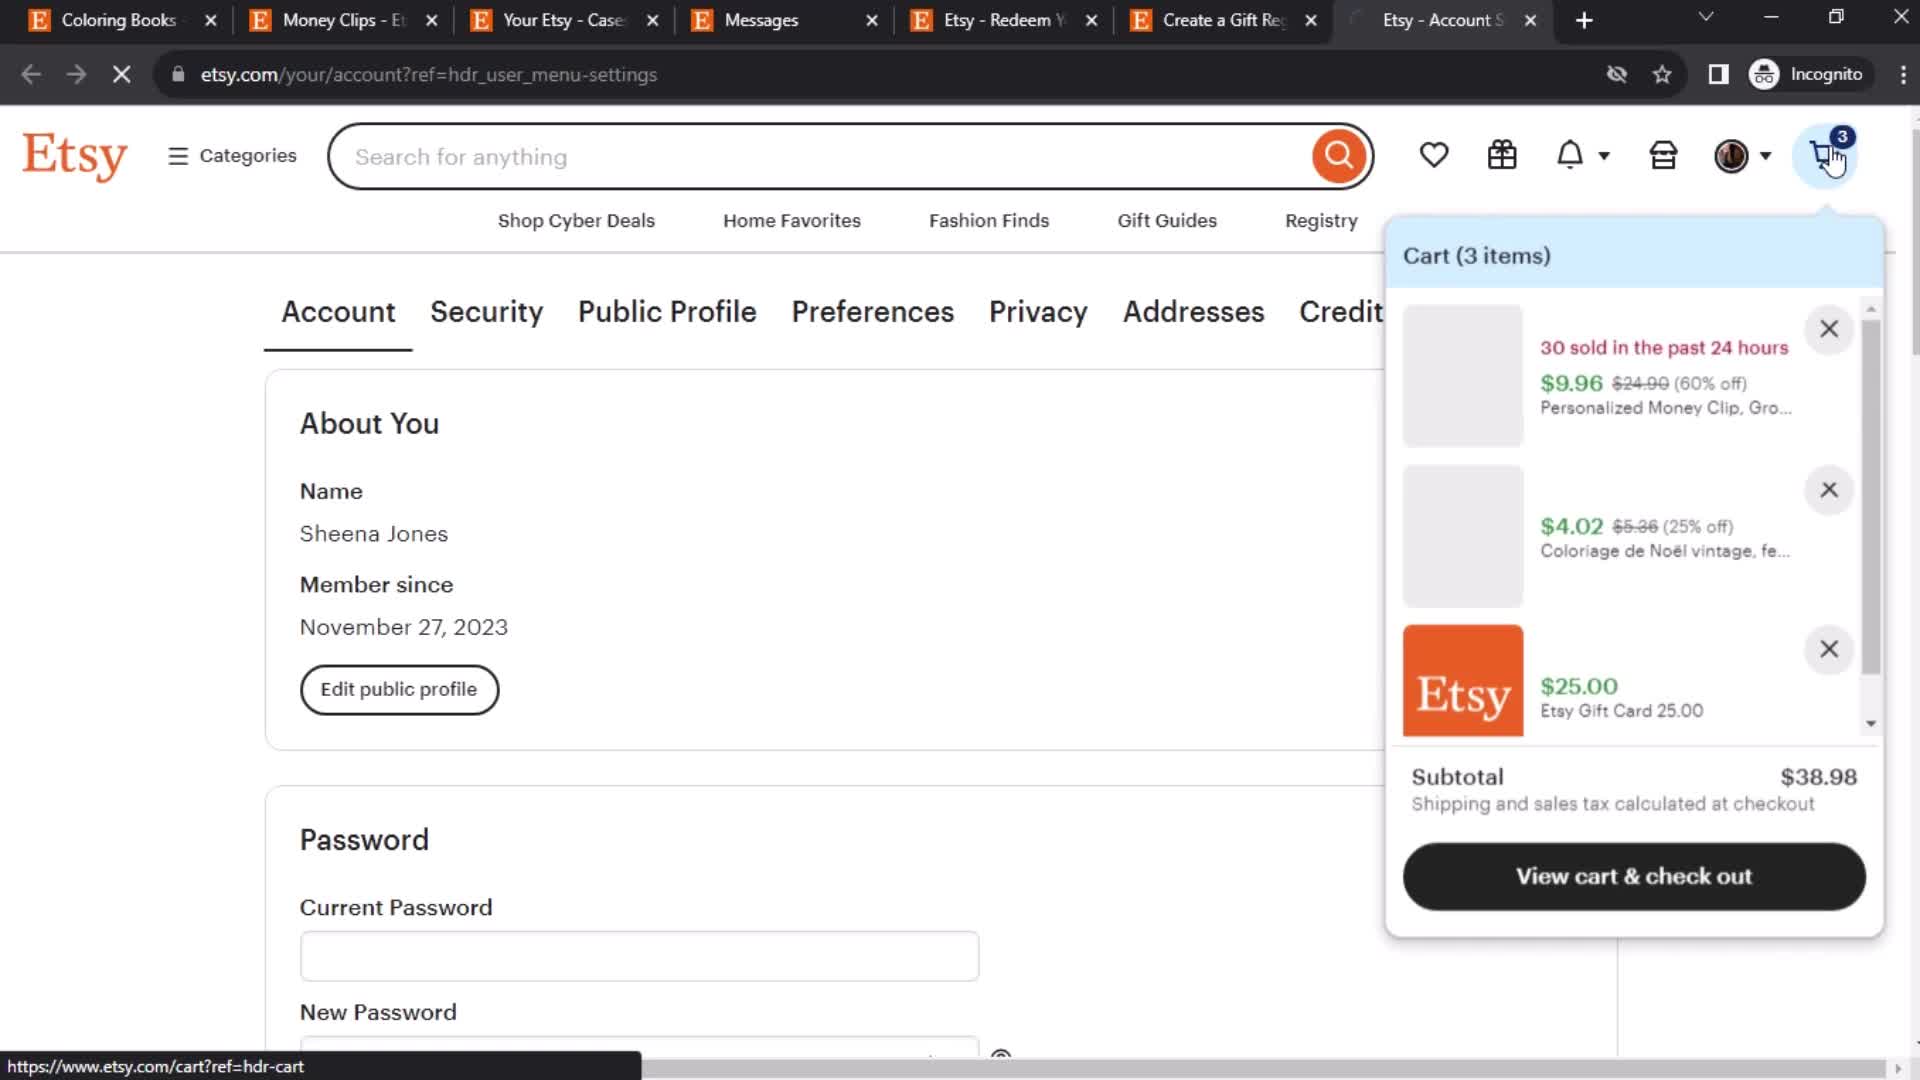Viewport: 1920px width, 1080px height.
Task: Click Edit public profile button
Action: pos(400,690)
